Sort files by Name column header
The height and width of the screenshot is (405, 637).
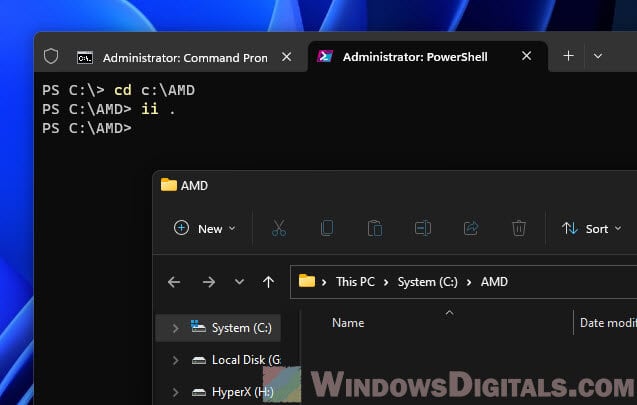coord(348,323)
